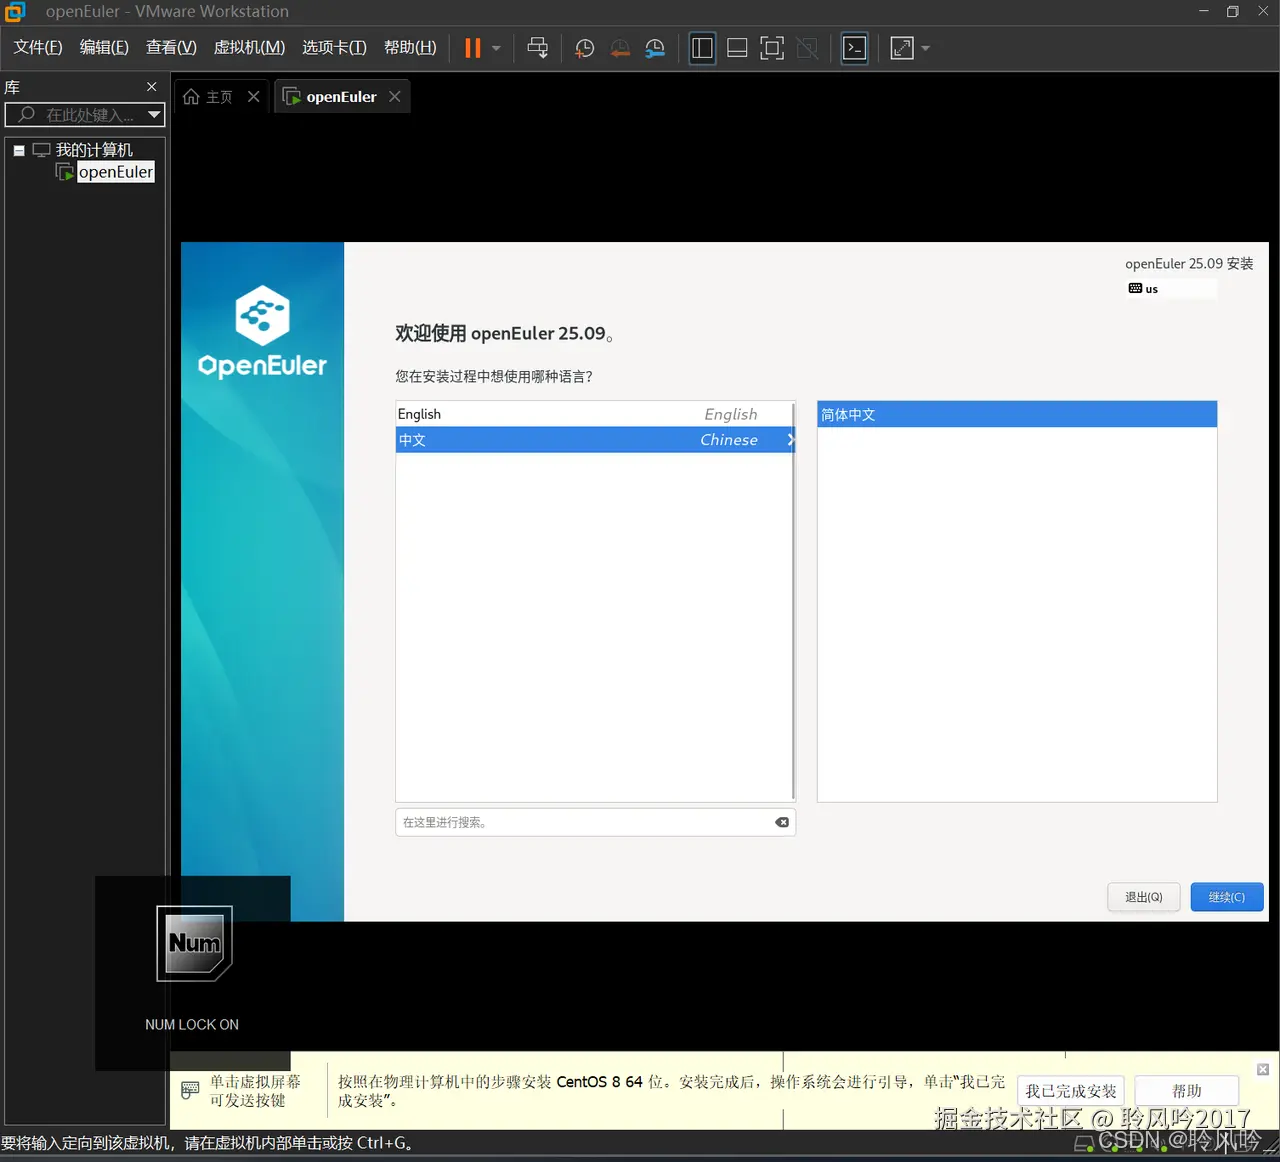Open the library search dropdown arrow
1280x1162 pixels.
click(x=154, y=115)
